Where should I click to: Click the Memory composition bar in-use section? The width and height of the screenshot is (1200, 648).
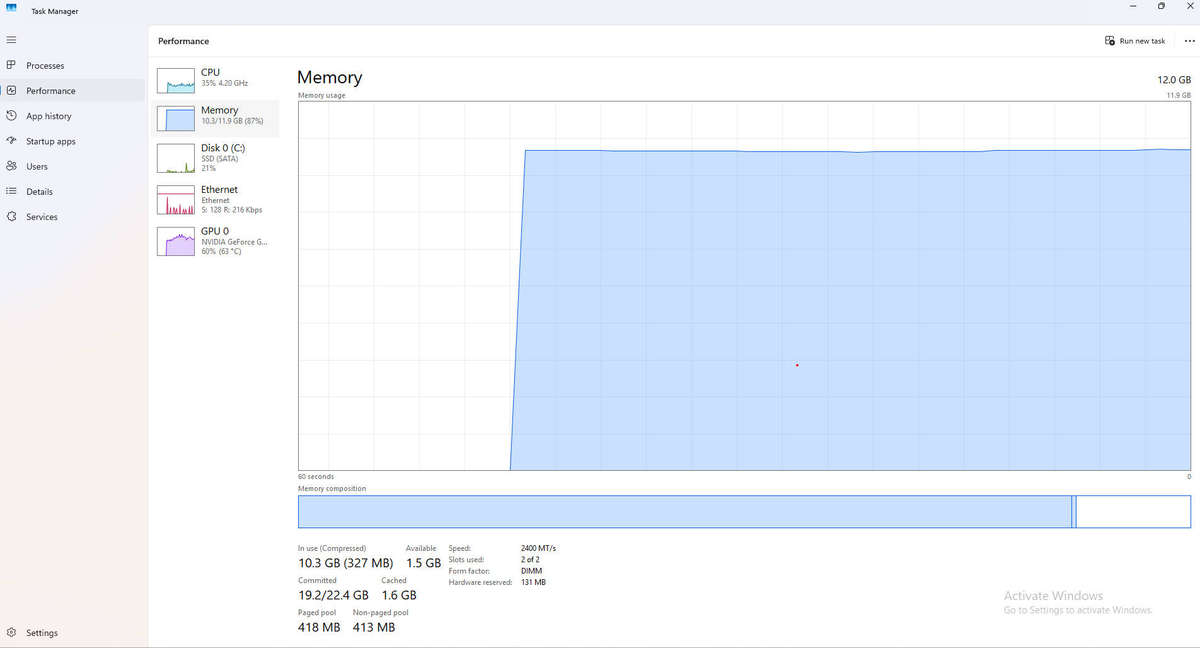685,511
